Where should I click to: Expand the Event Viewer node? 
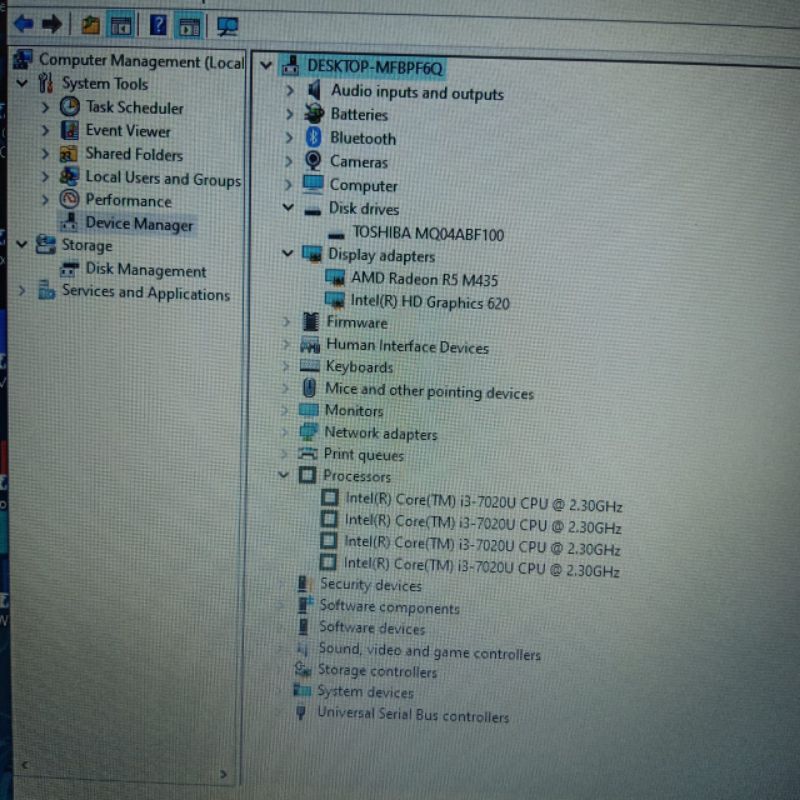pyautogui.click(x=45, y=130)
